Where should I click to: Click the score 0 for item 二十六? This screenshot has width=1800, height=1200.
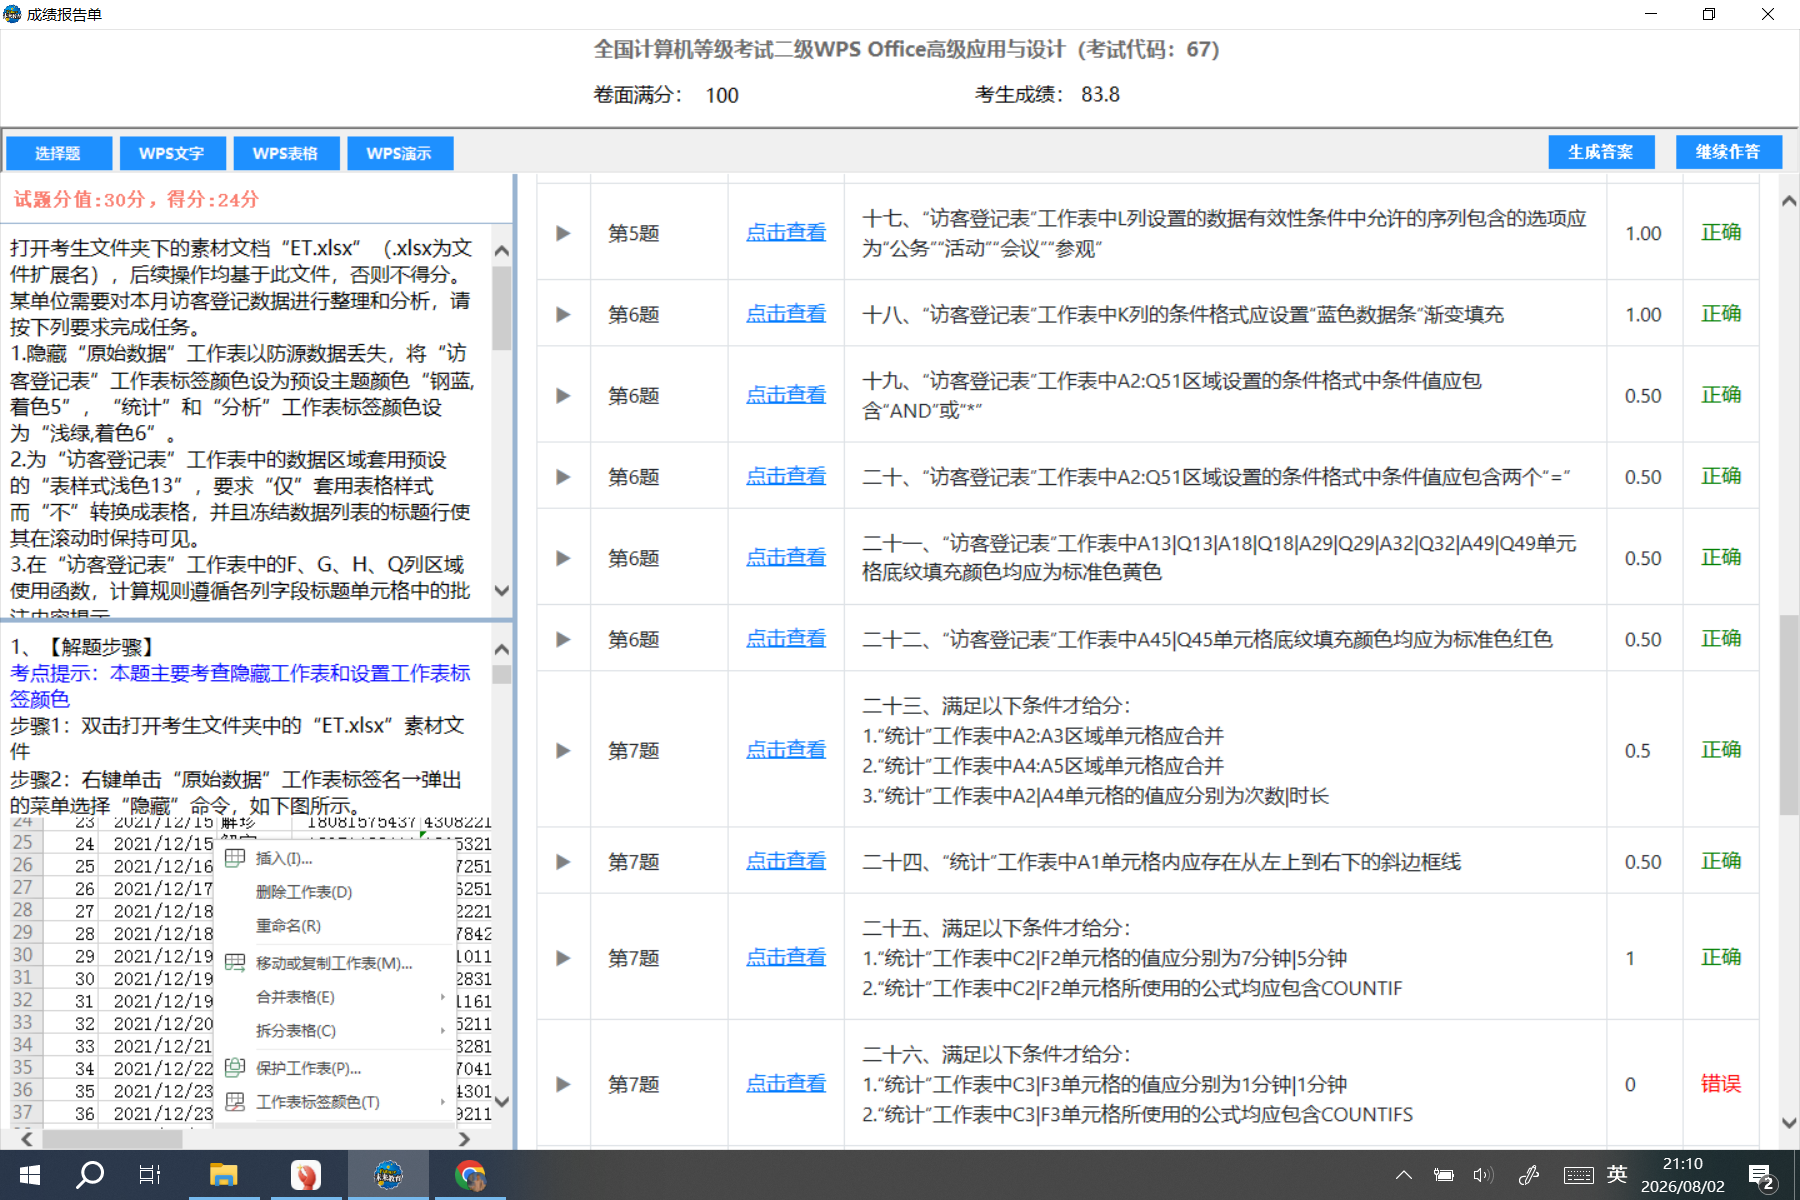click(x=1630, y=1084)
